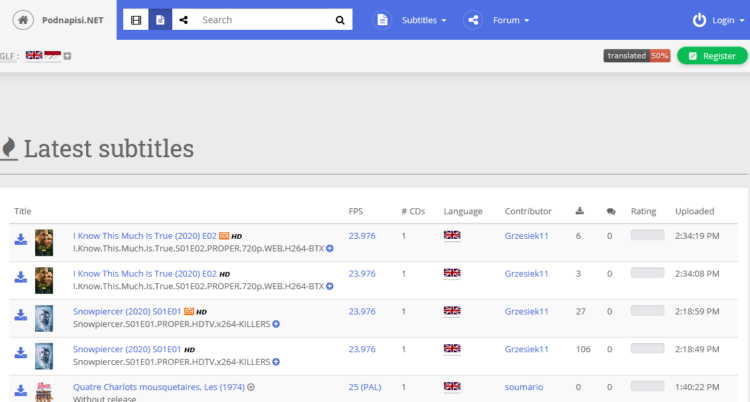750x402 pixels.
Task: Click 23.976 FPS link in first row
Action: point(362,236)
